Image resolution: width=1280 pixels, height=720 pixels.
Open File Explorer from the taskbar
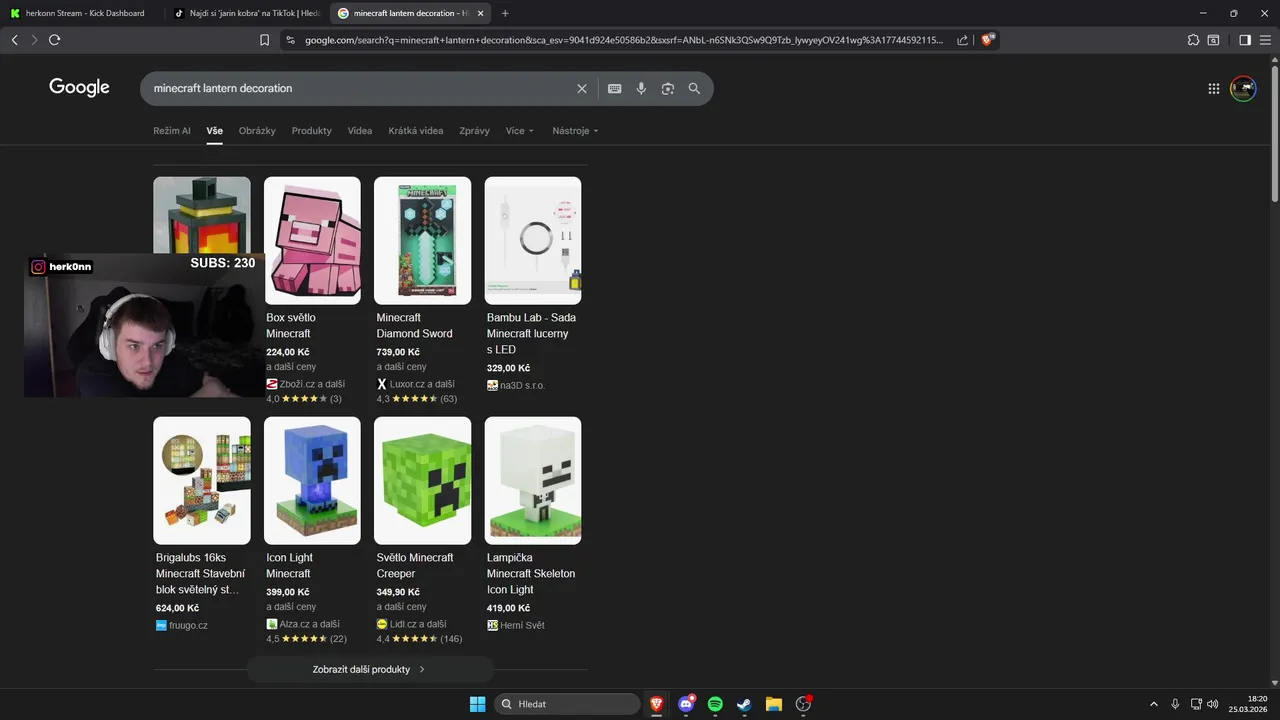coord(773,704)
